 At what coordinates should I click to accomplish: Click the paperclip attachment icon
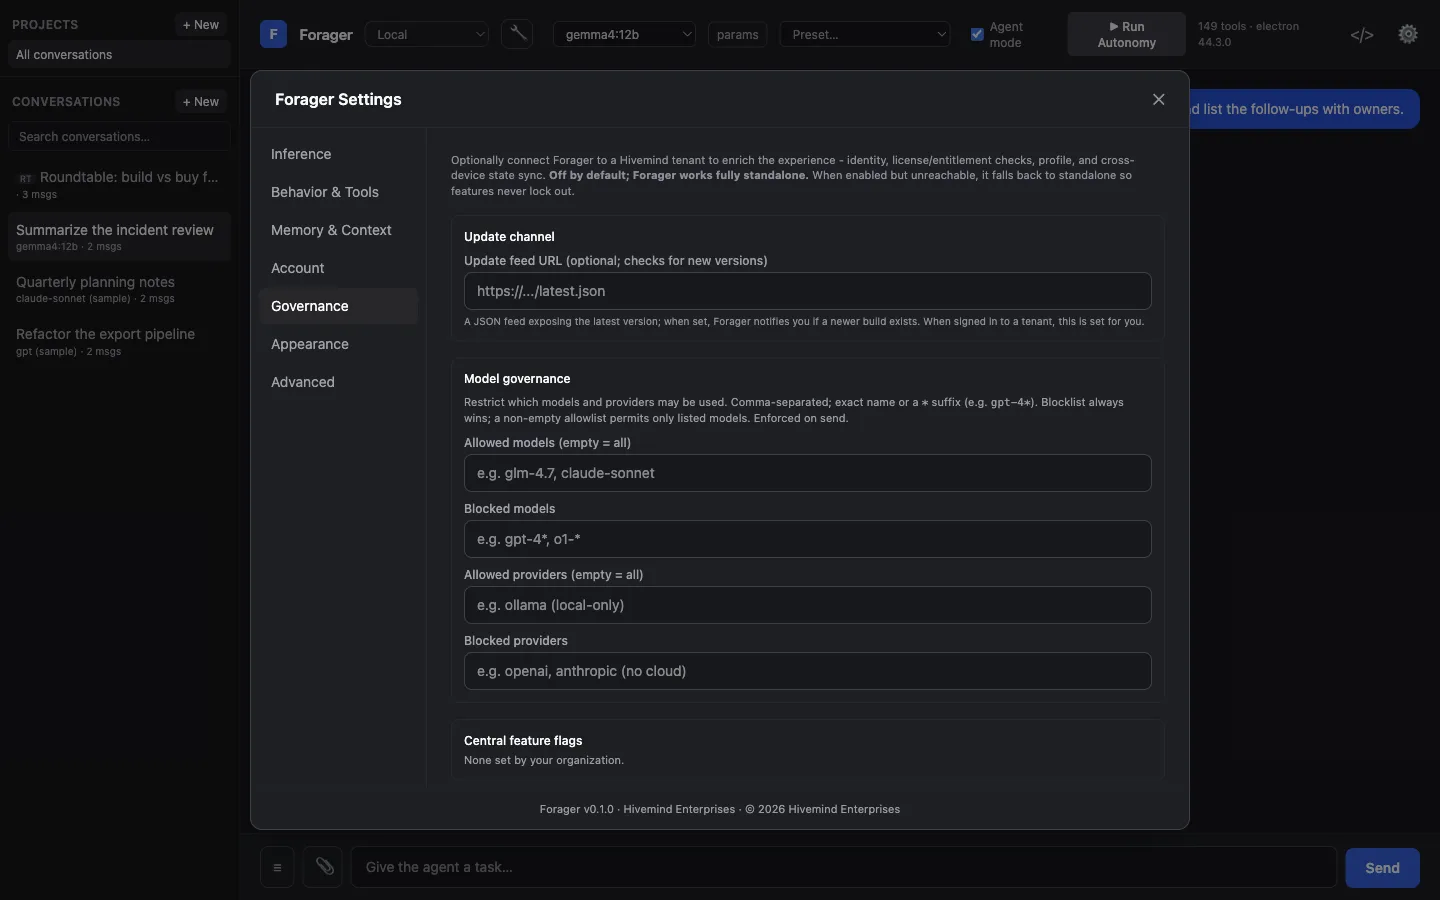(324, 867)
